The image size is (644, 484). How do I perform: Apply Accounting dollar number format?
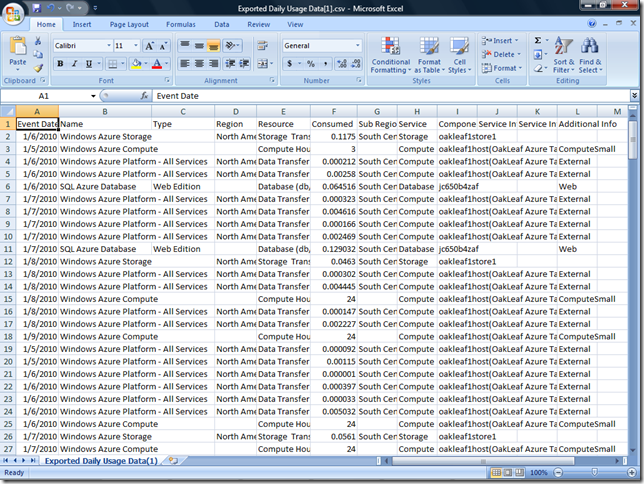pyautogui.click(x=290, y=64)
